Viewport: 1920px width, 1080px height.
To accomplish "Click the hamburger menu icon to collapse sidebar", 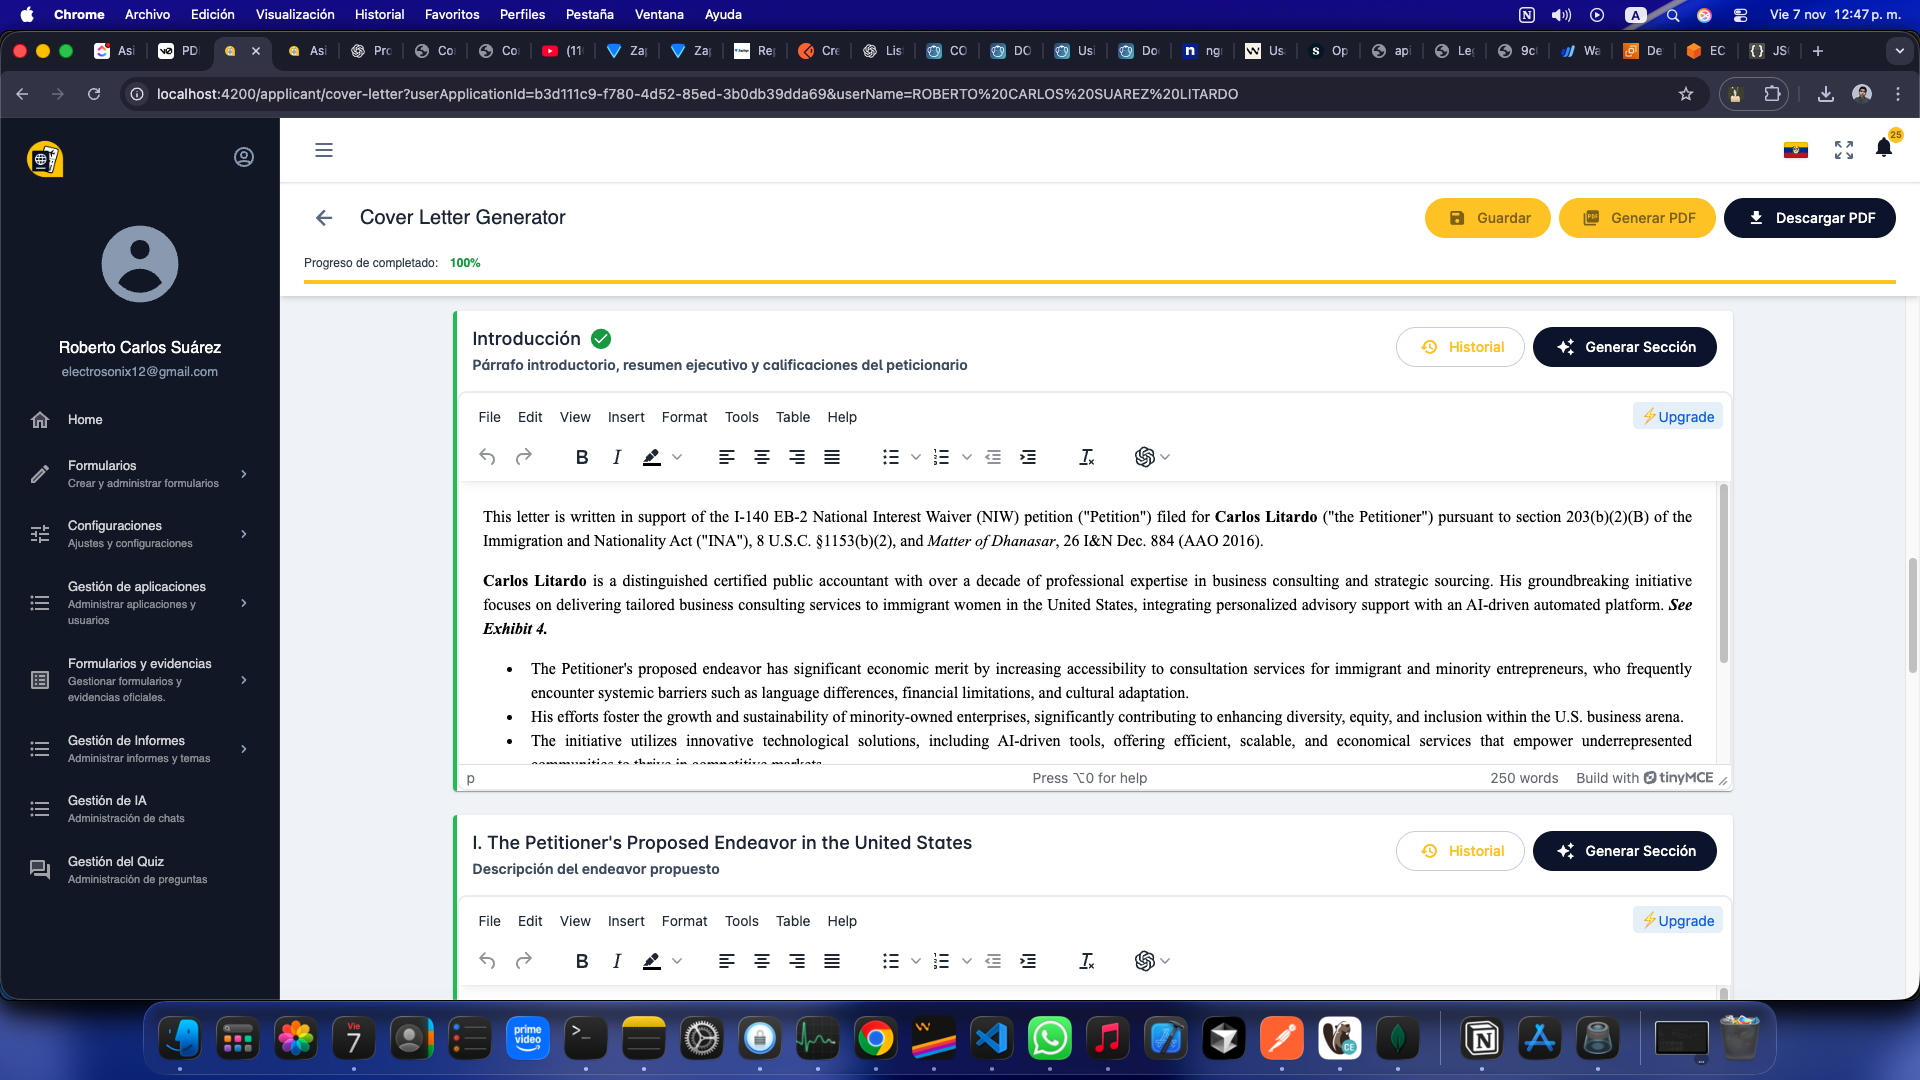I will click(324, 150).
